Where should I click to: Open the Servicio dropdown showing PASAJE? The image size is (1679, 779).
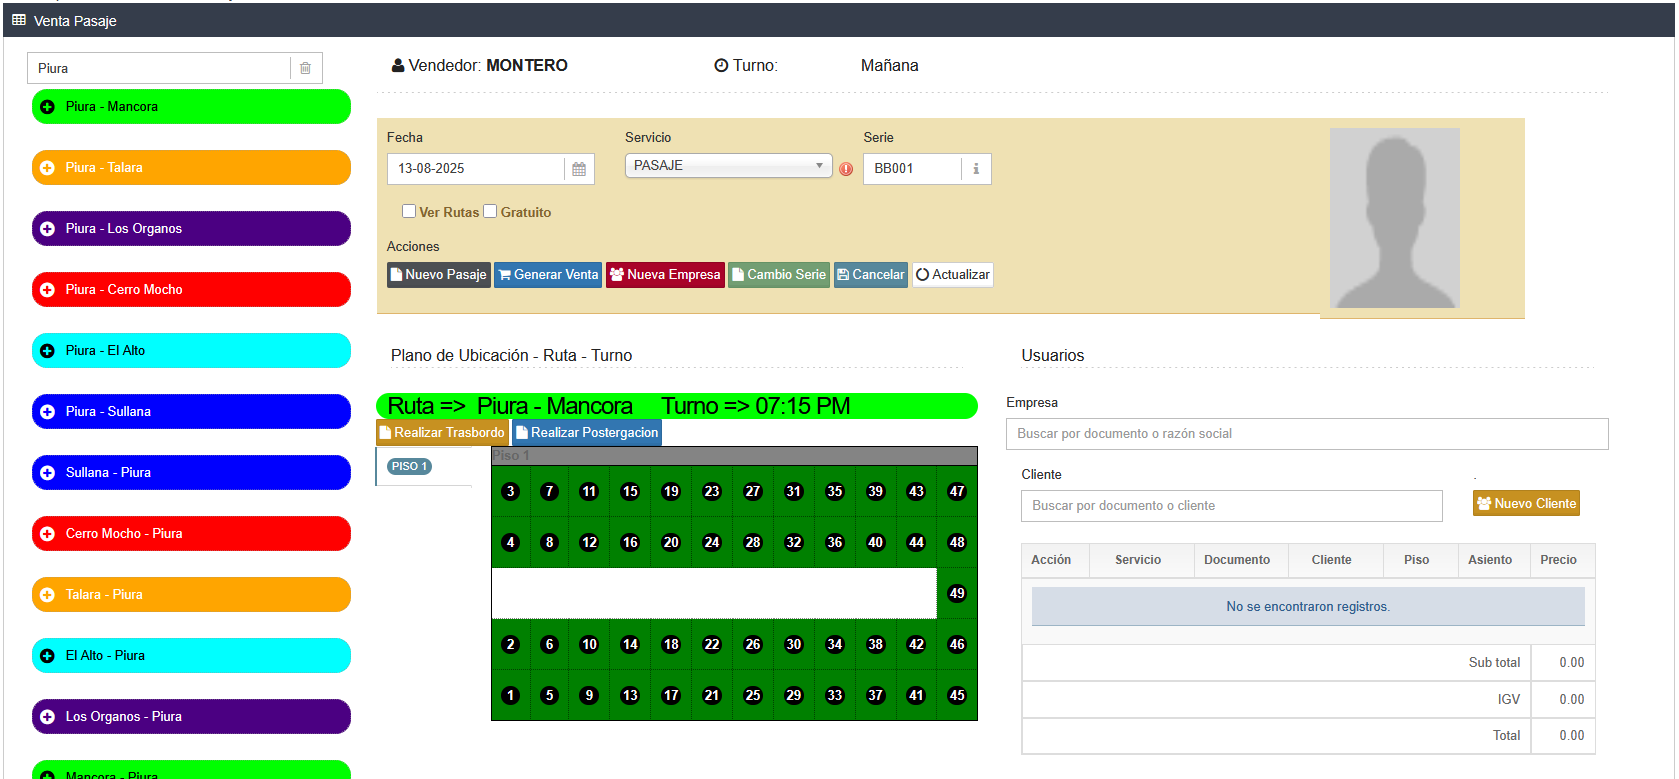729,166
